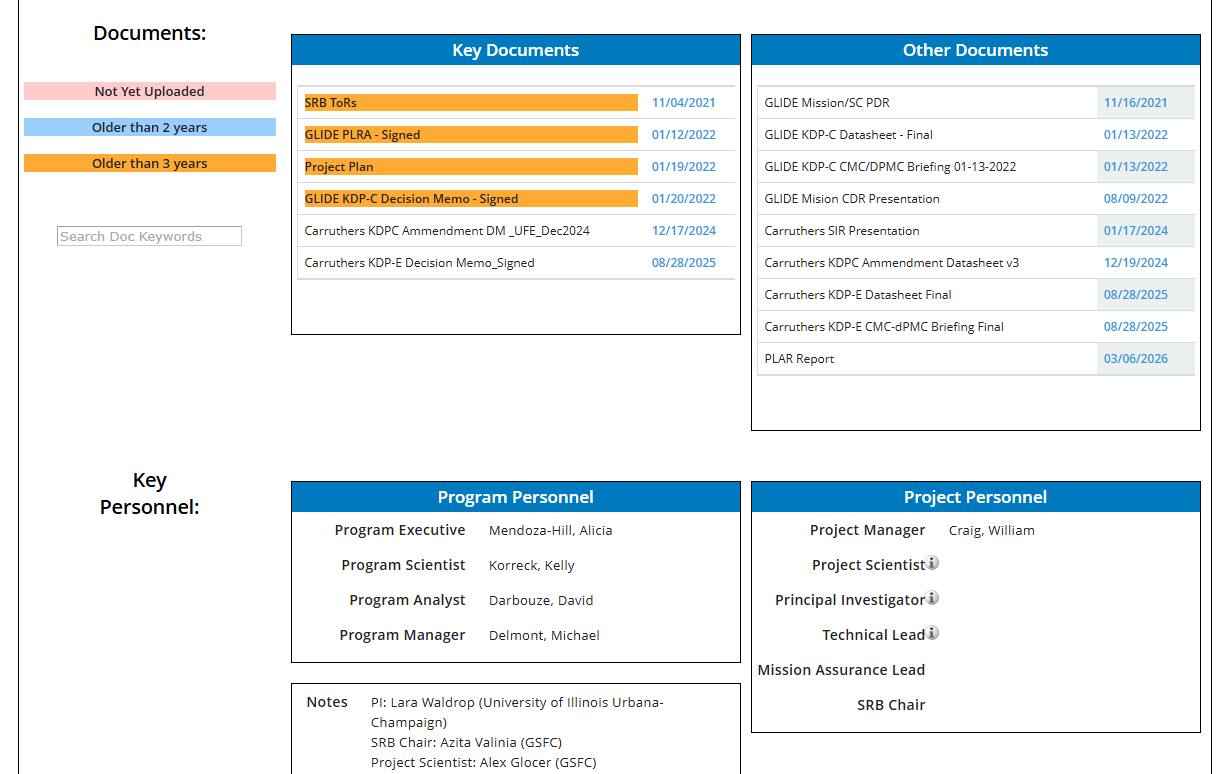The width and height of the screenshot is (1230, 774).
Task: Click the Not Yet Uploaded legend swatch
Action: click(150, 91)
